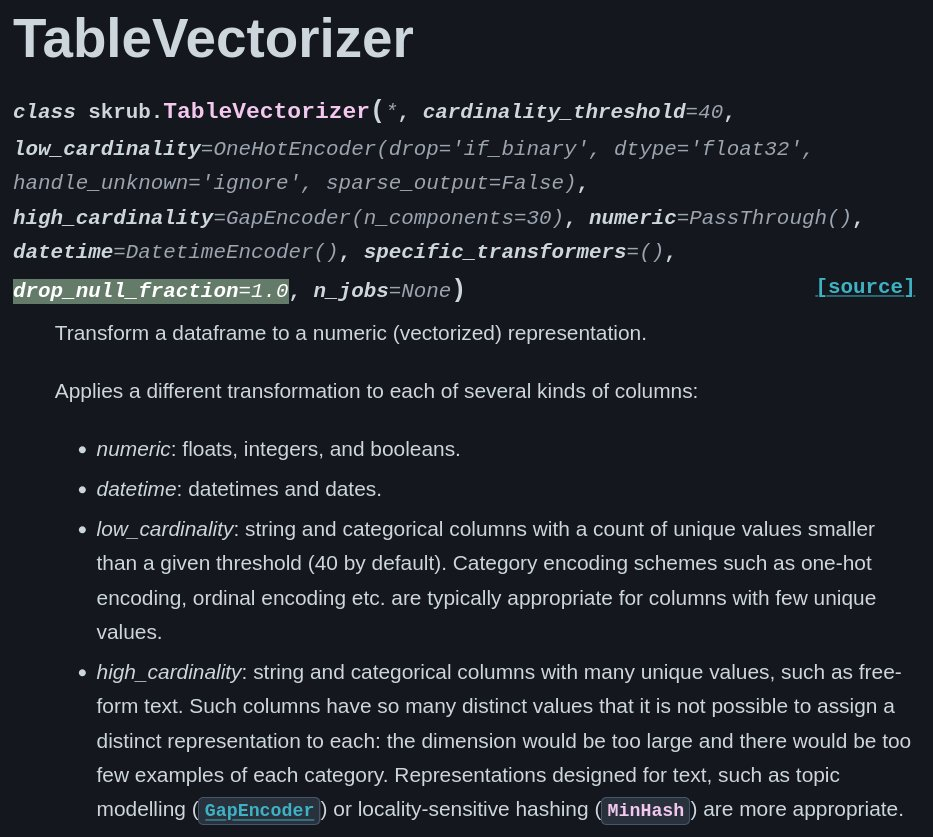Viewport: 933px width, 837px height.
Task: Click the low_cardinality parameter in signature
Action: (x=106, y=149)
